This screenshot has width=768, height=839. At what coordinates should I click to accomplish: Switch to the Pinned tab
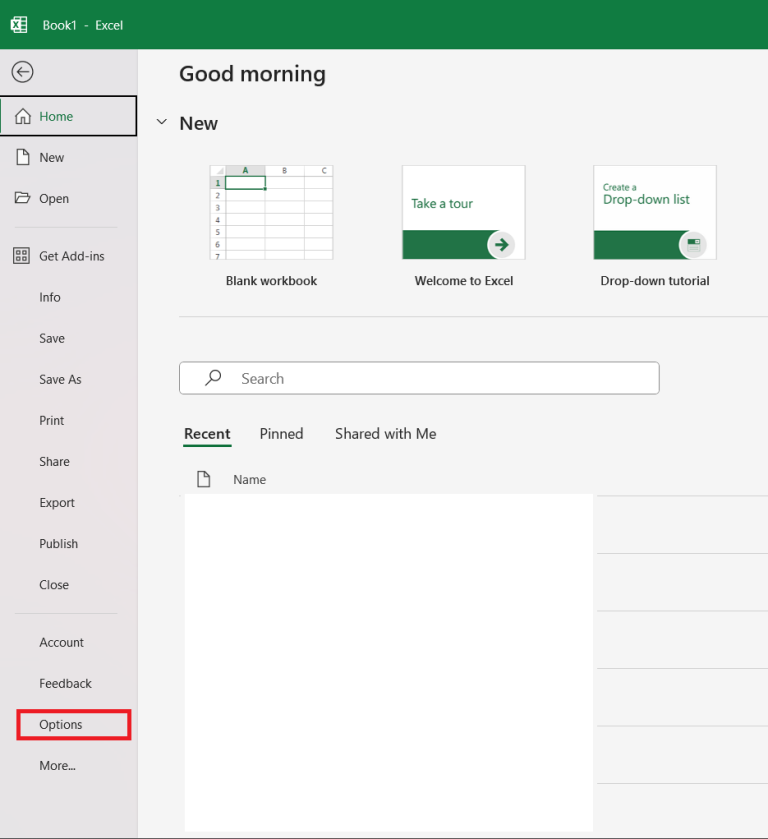click(281, 434)
